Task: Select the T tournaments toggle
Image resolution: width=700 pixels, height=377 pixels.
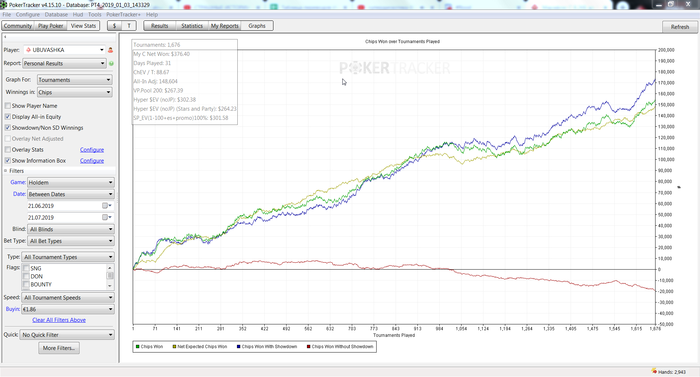Action: [129, 26]
